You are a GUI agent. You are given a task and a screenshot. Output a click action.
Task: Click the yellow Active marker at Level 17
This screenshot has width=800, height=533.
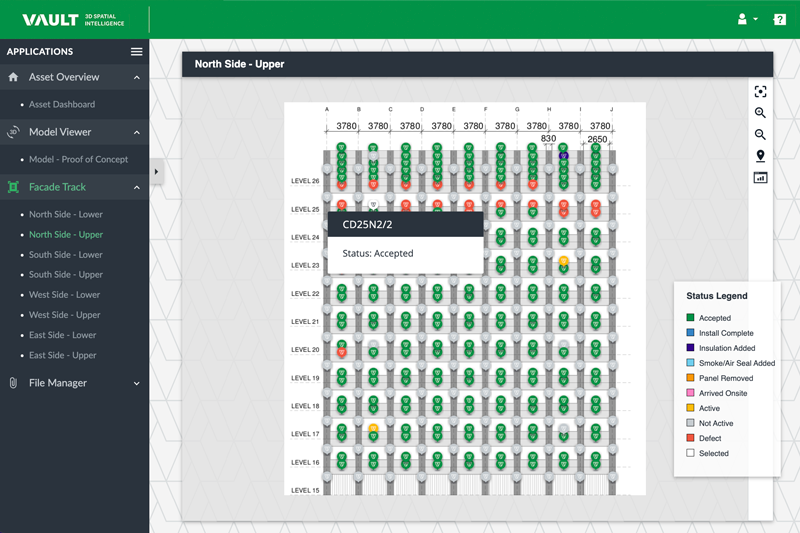coord(373,428)
